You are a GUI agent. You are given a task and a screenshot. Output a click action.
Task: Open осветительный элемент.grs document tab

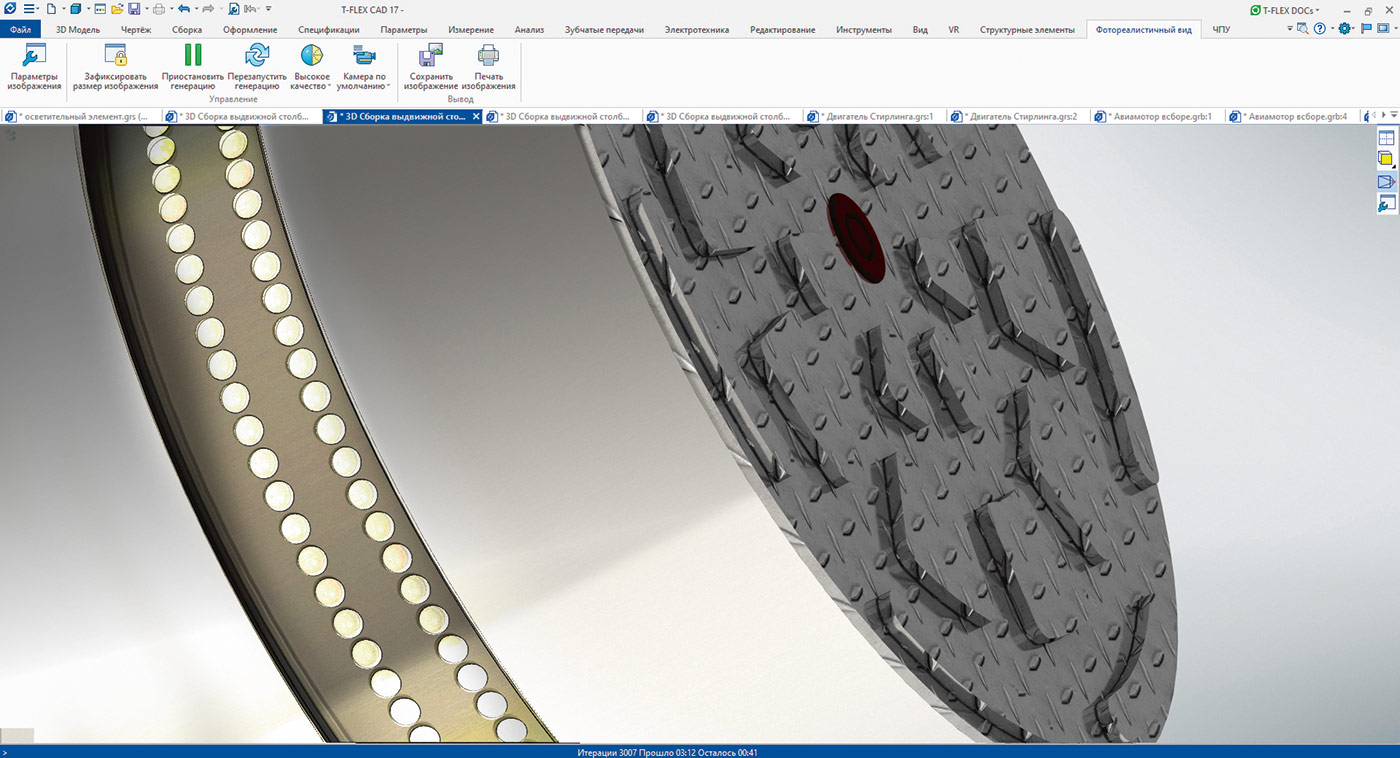82,116
